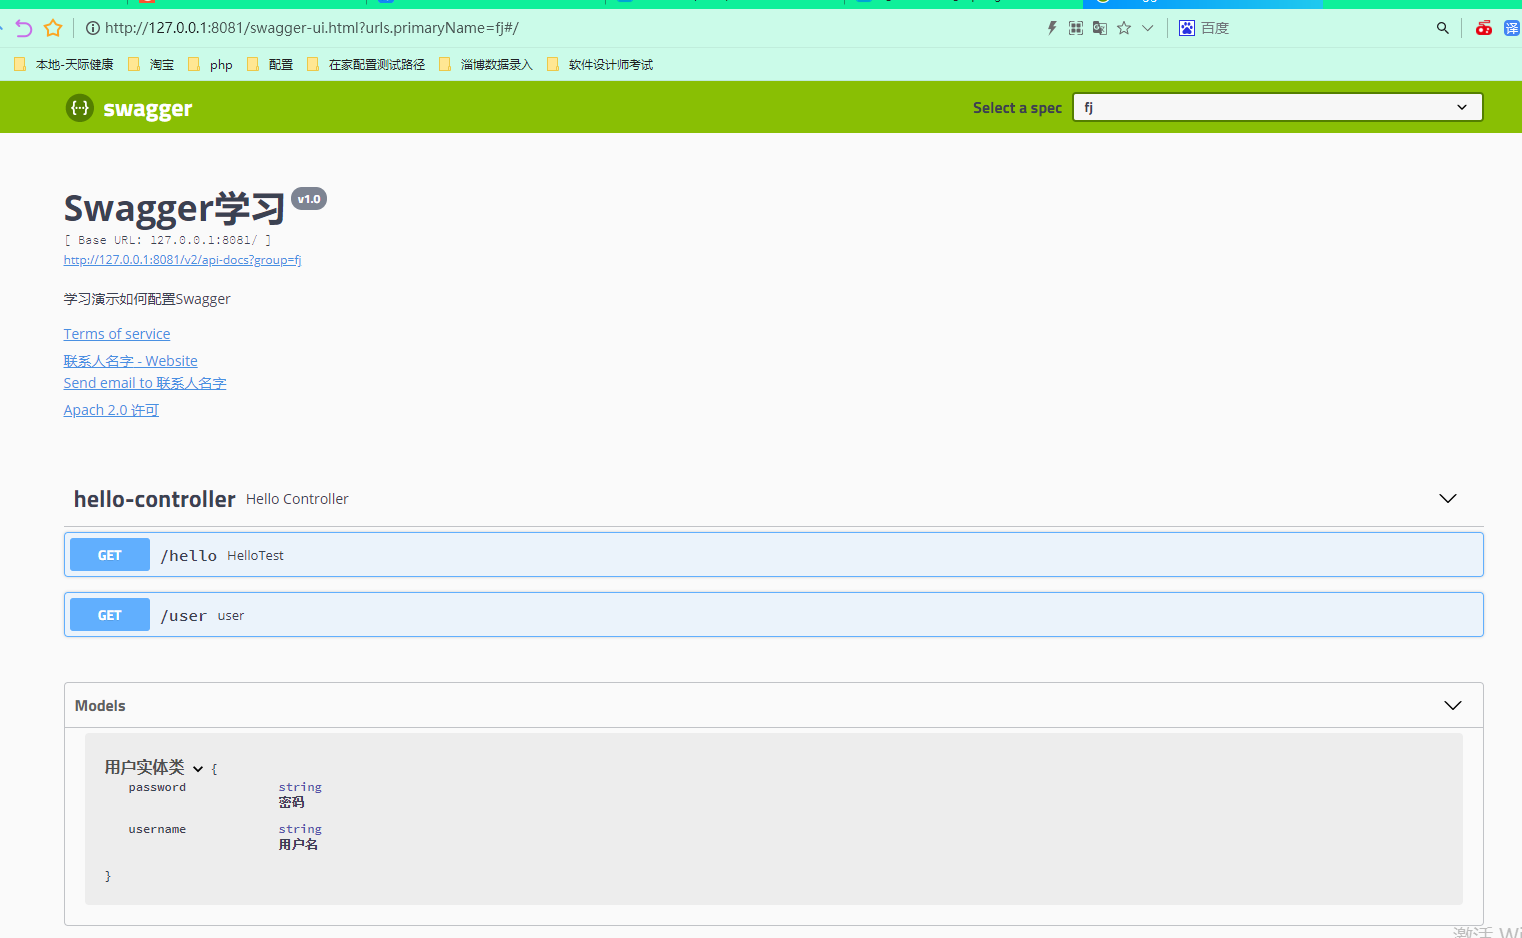This screenshot has height=938, width=1522.
Task: Click the red game controller extension icon
Action: tap(1484, 28)
